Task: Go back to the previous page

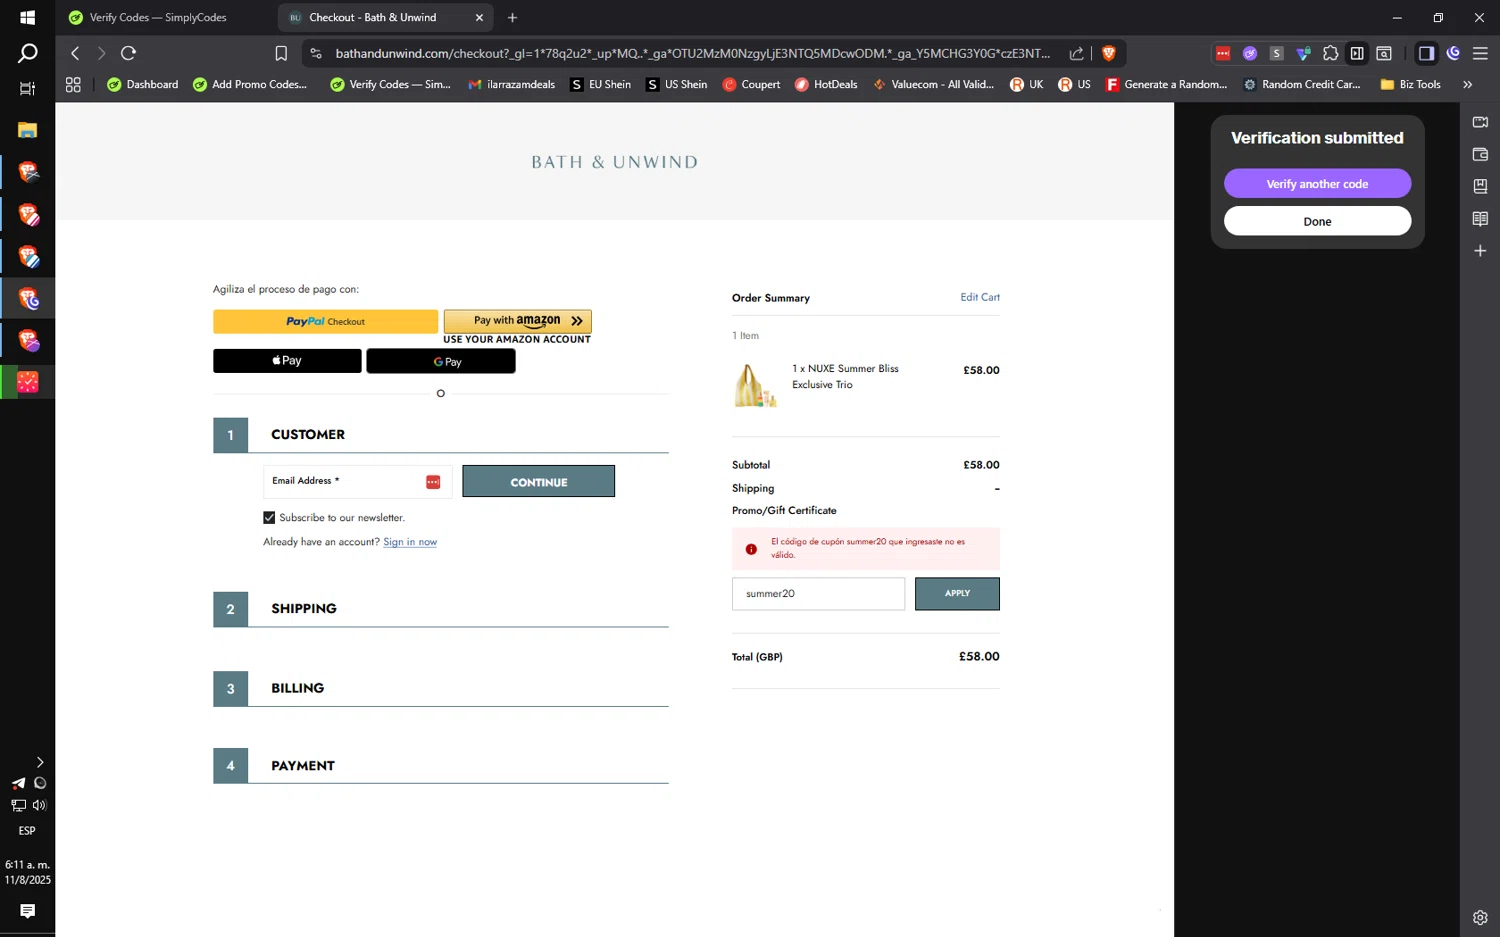Action: (x=75, y=53)
